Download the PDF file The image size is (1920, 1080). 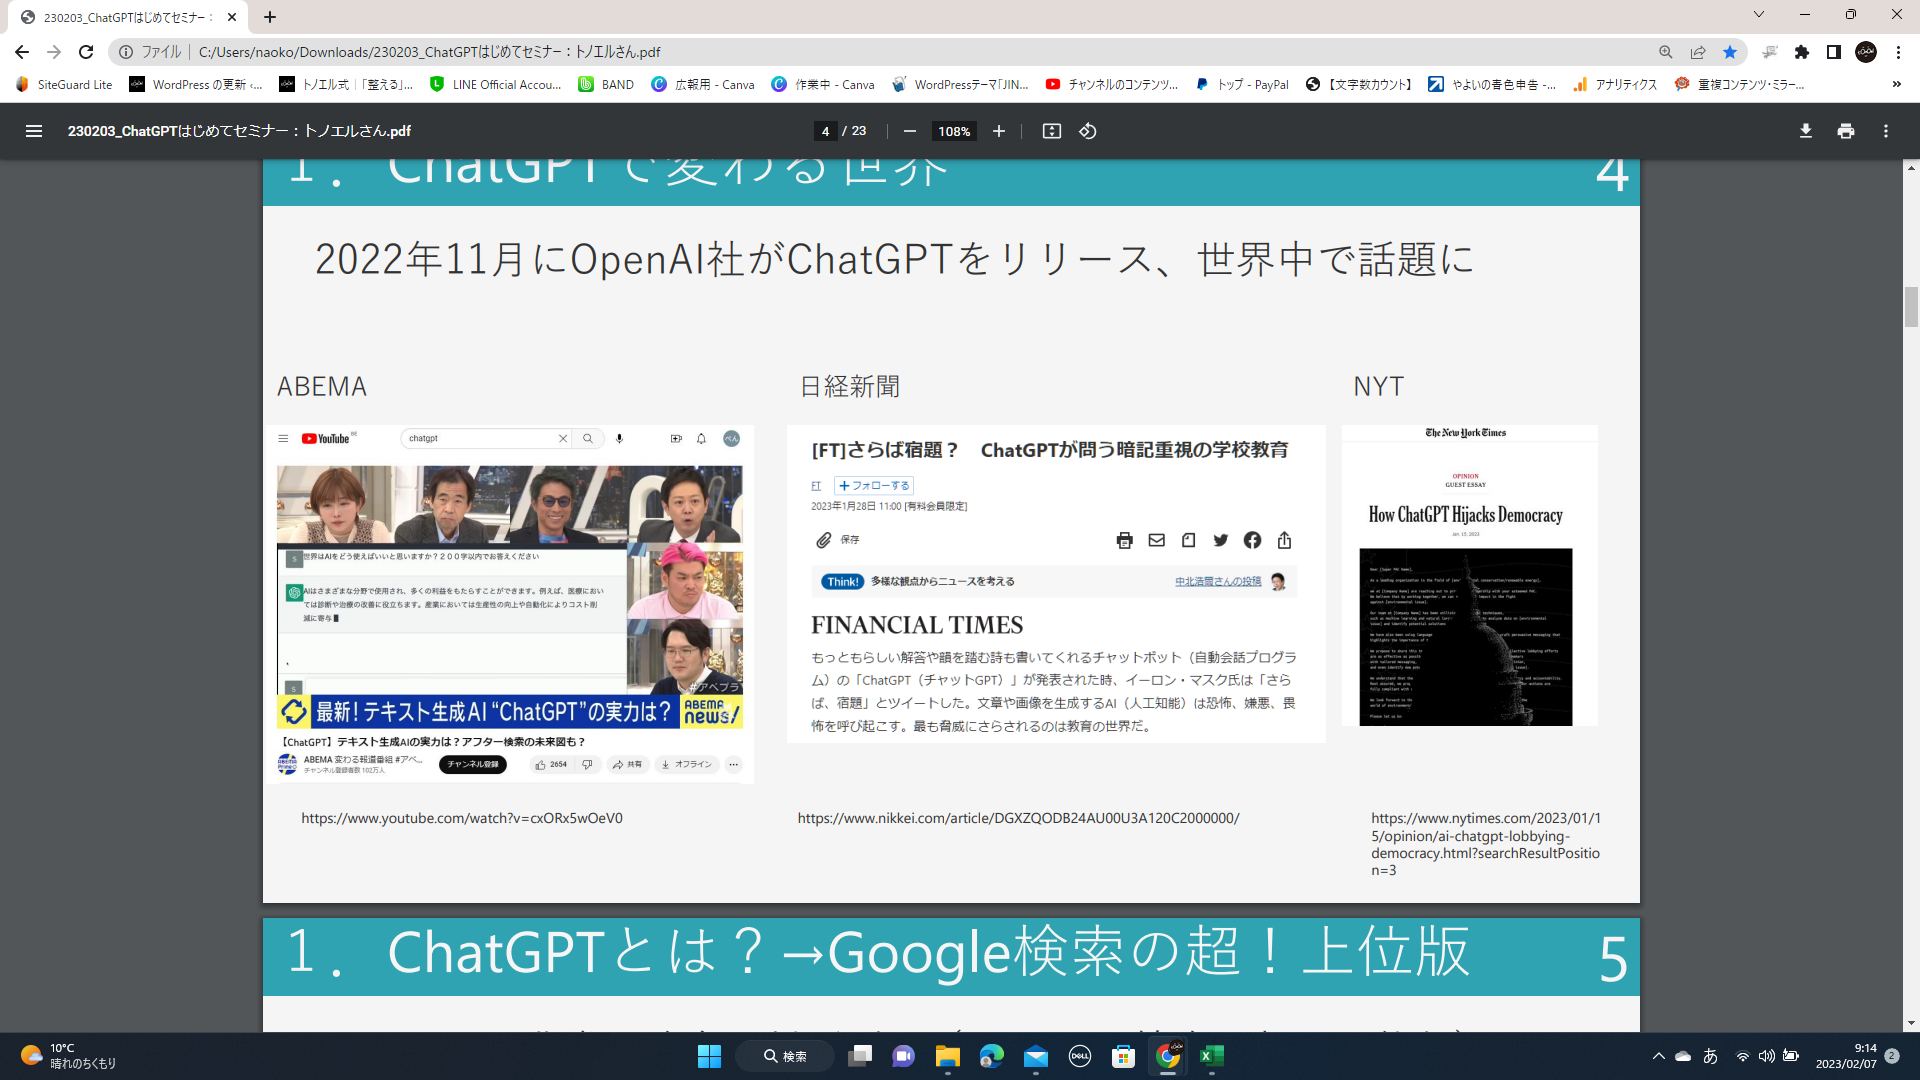coord(1805,131)
